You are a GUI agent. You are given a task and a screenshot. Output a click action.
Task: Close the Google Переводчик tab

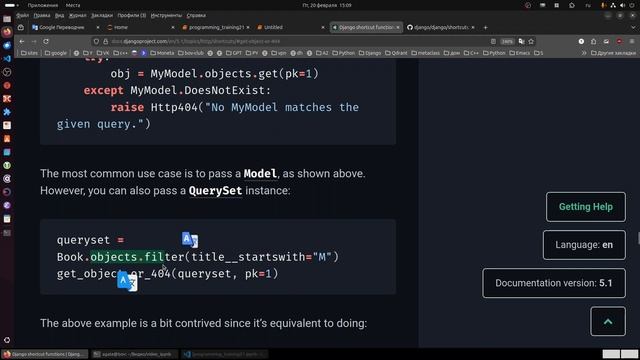[x=98, y=27]
